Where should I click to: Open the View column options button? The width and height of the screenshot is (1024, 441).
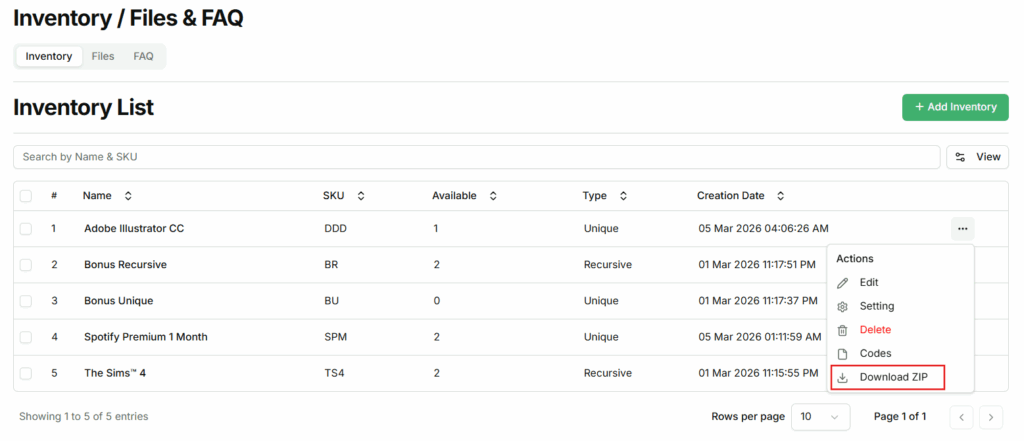pos(977,157)
